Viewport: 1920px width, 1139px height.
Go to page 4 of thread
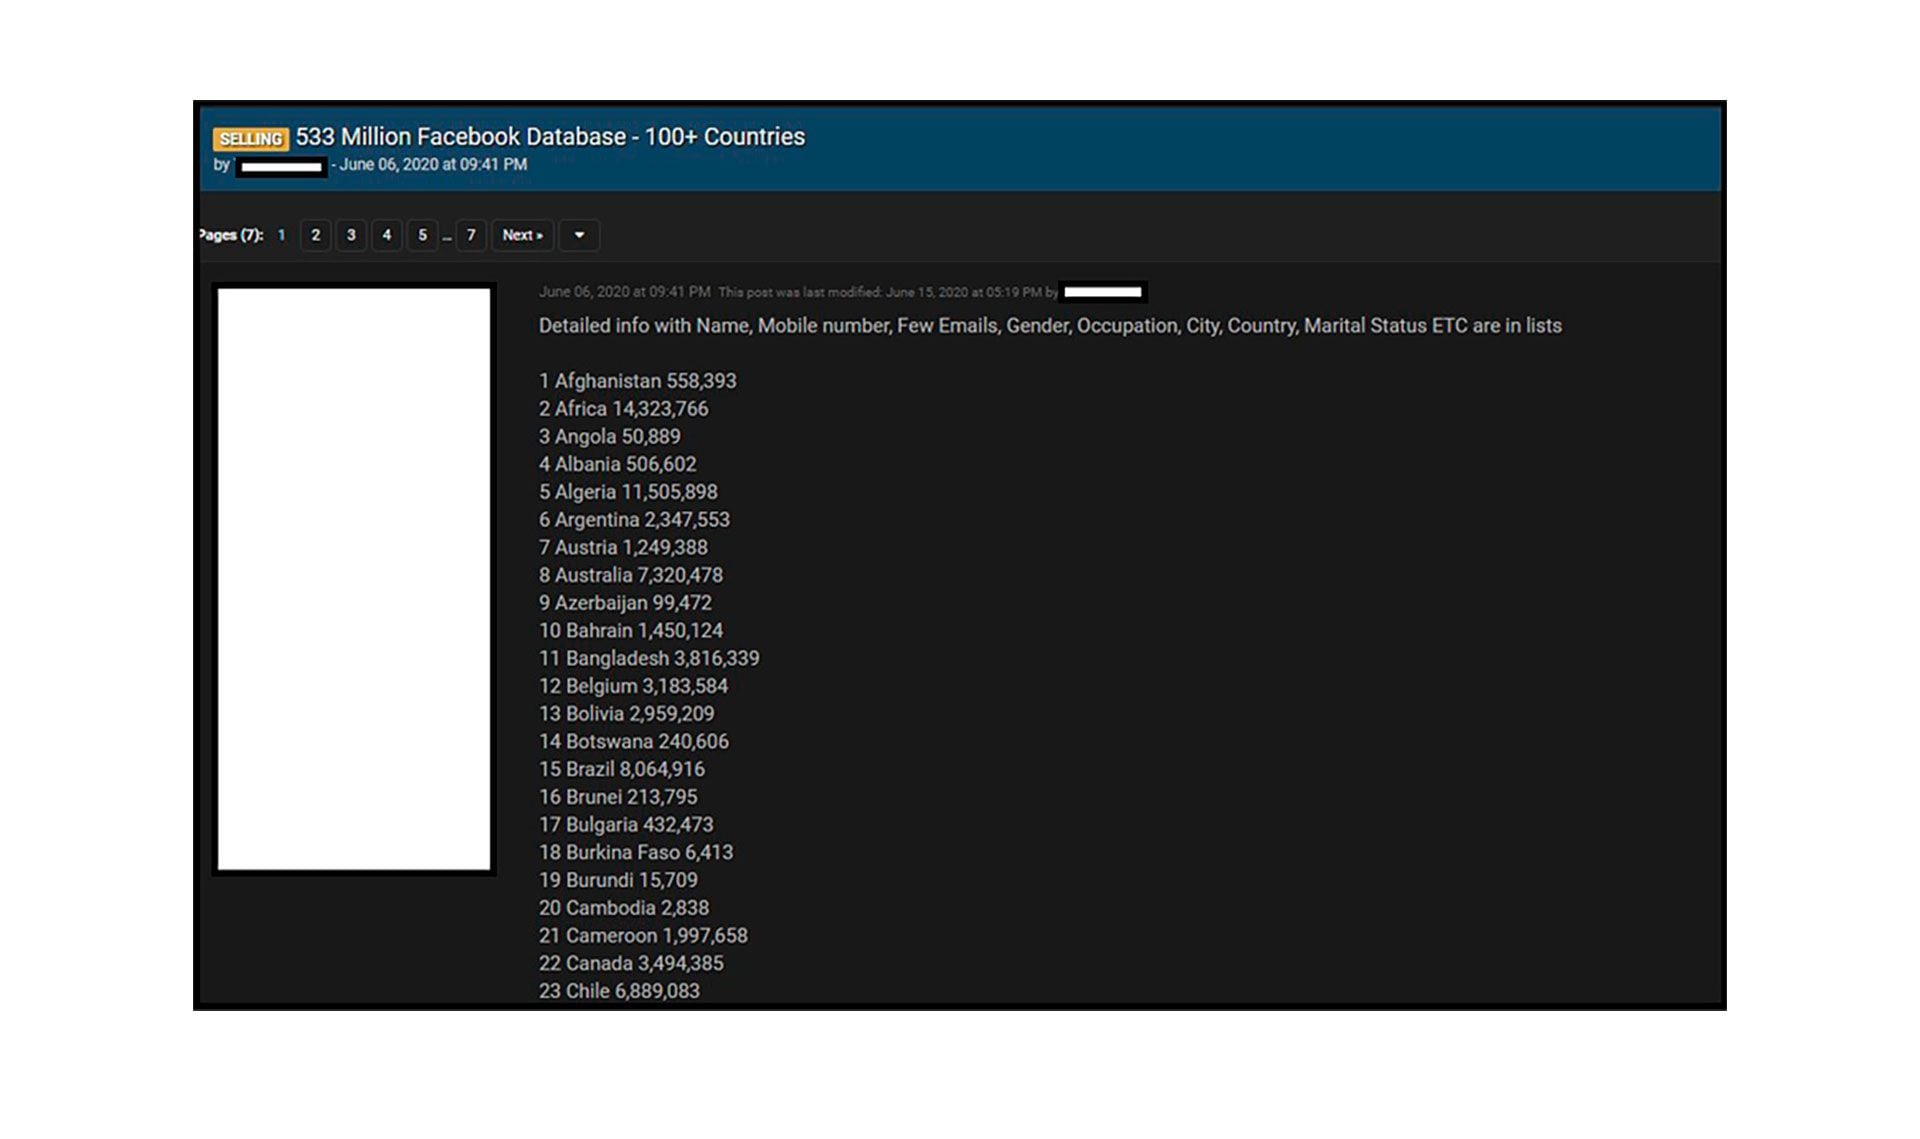[x=387, y=235]
